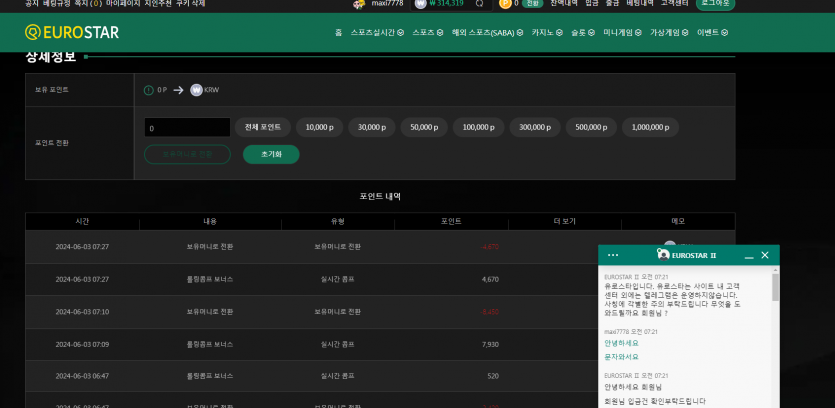Click the maxi7778 username

coord(387,3)
